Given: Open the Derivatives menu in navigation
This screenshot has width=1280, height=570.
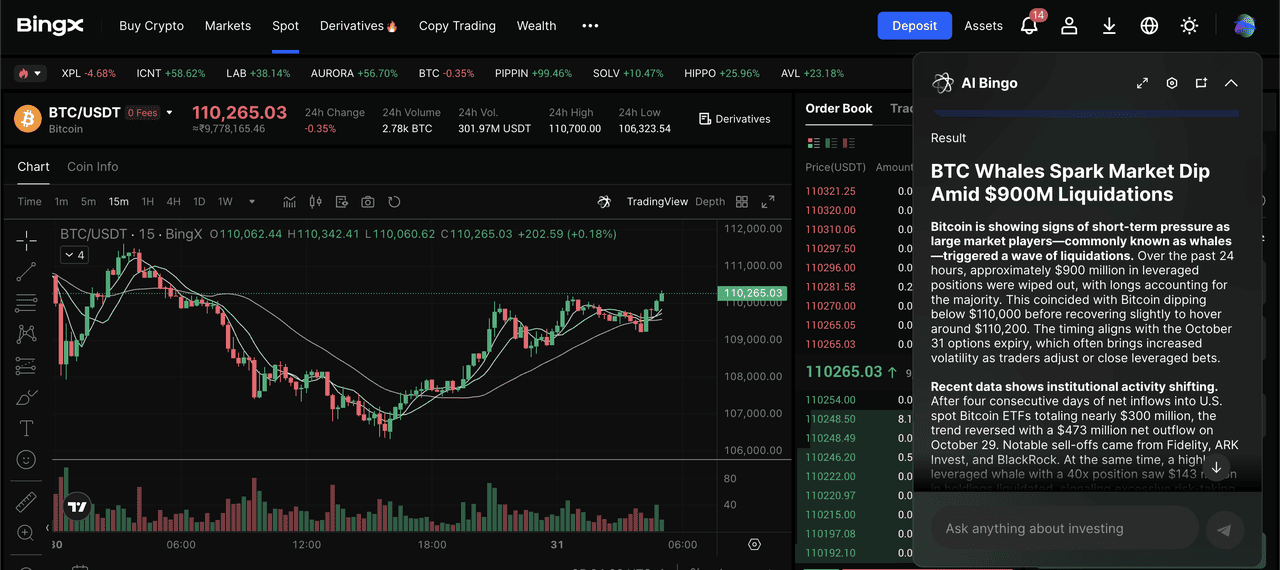Looking at the screenshot, I should coord(358,26).
